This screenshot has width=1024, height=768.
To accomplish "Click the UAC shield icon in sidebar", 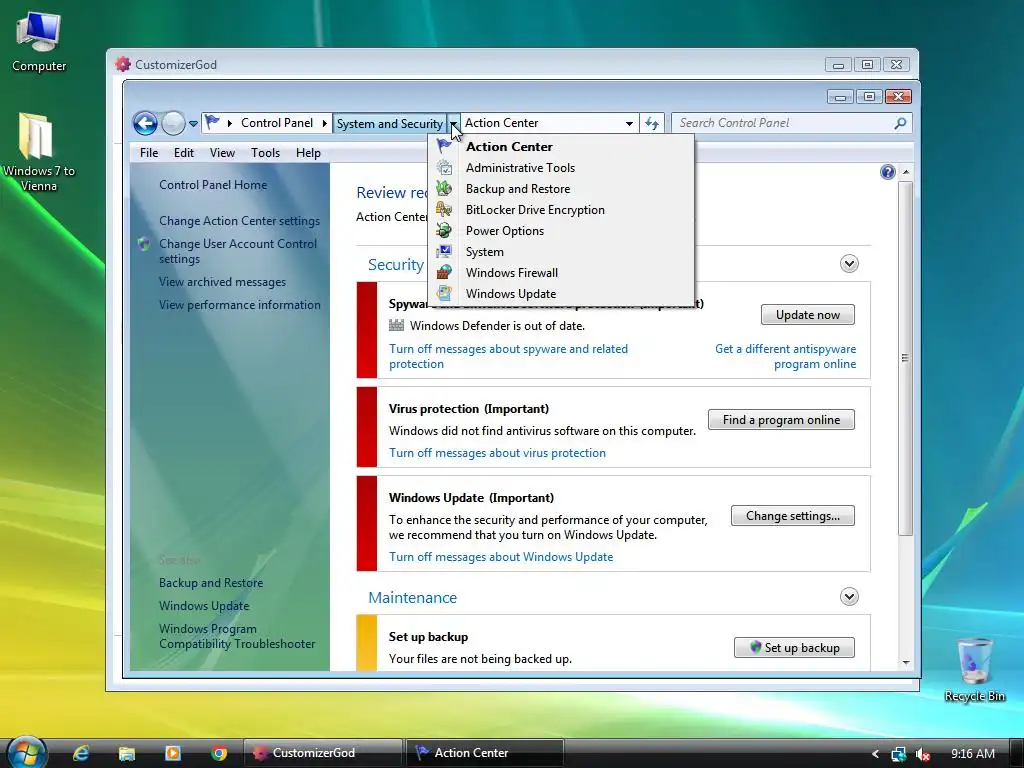I will point(144,244).
